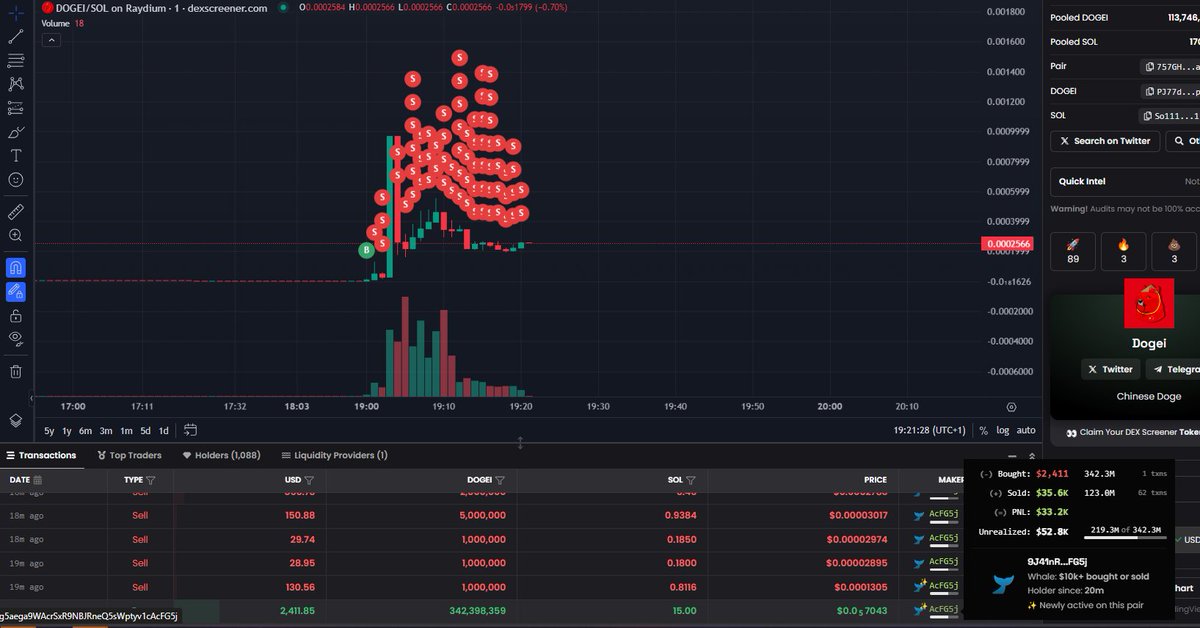
Task: Expand the Quick Intel section
Action: click(x=1125, y=182)
